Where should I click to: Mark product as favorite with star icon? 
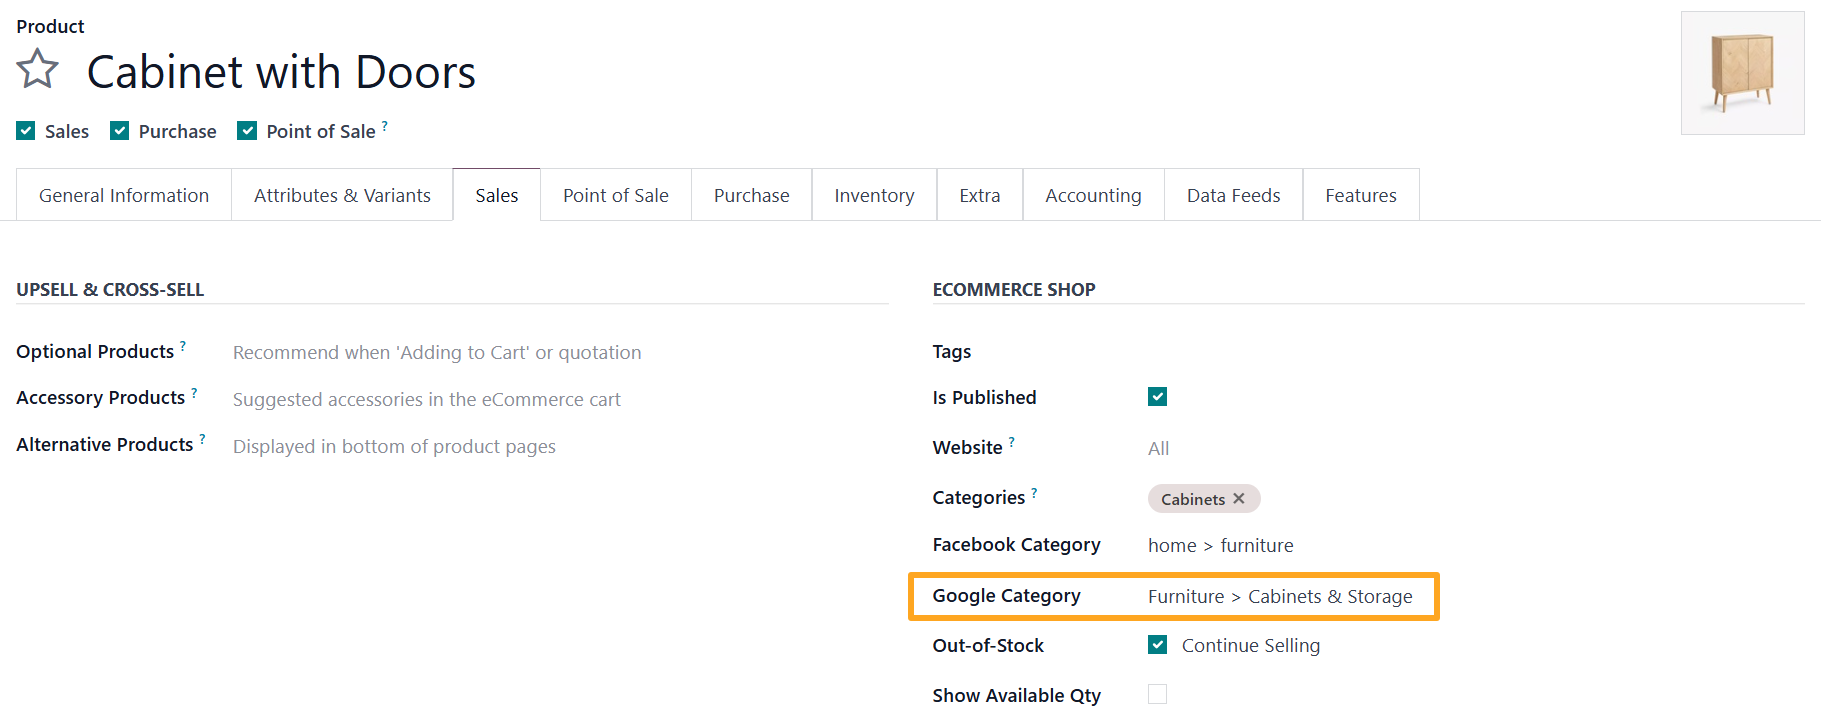pos(38,69)
